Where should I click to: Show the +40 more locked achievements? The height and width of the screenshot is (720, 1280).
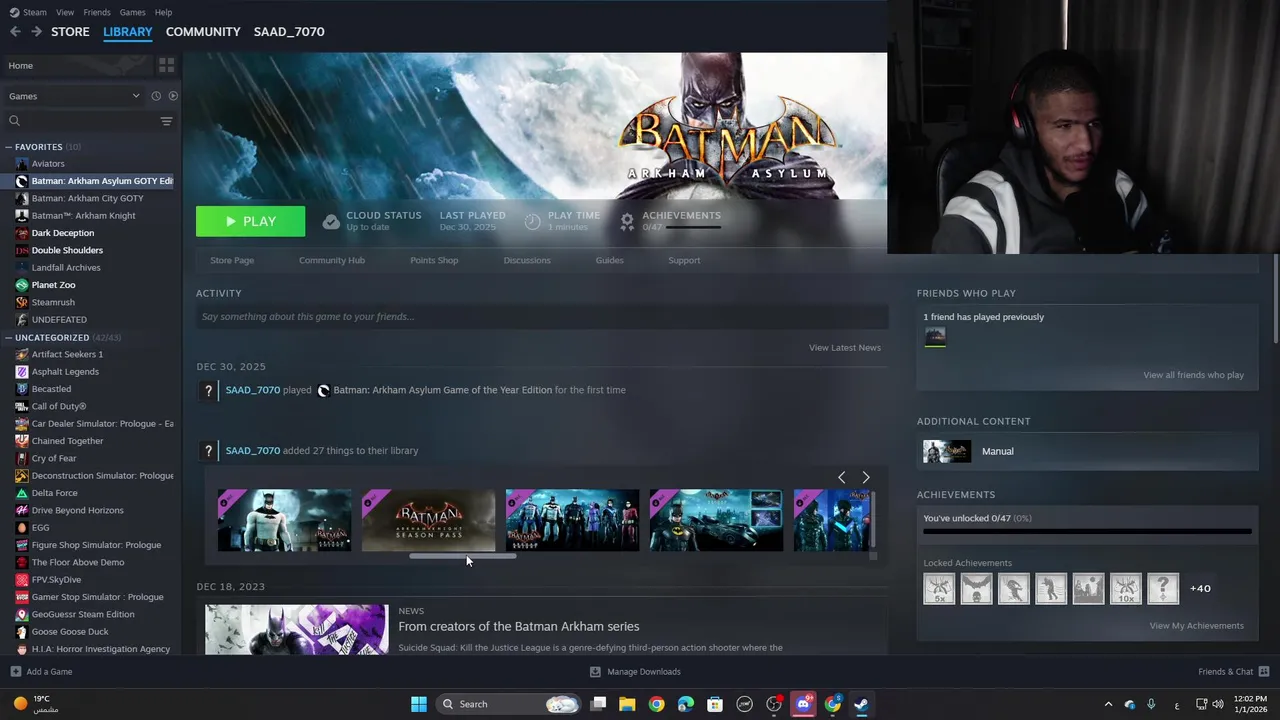(x=1201, y=588)
